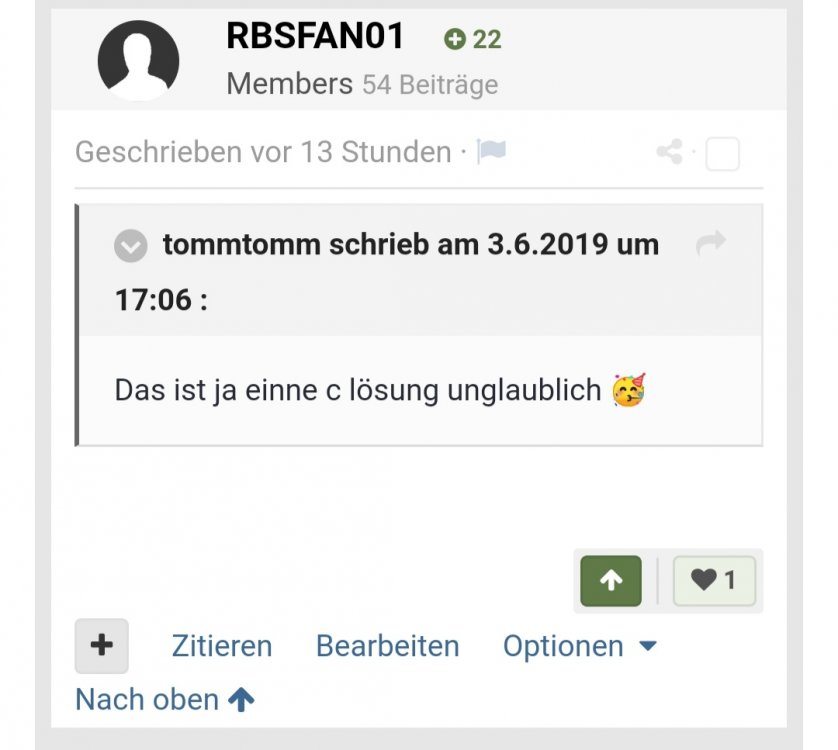Click Bearbeiten to edit post
Image resolution: width=838 pixels, height=750 pixels.
387,646
